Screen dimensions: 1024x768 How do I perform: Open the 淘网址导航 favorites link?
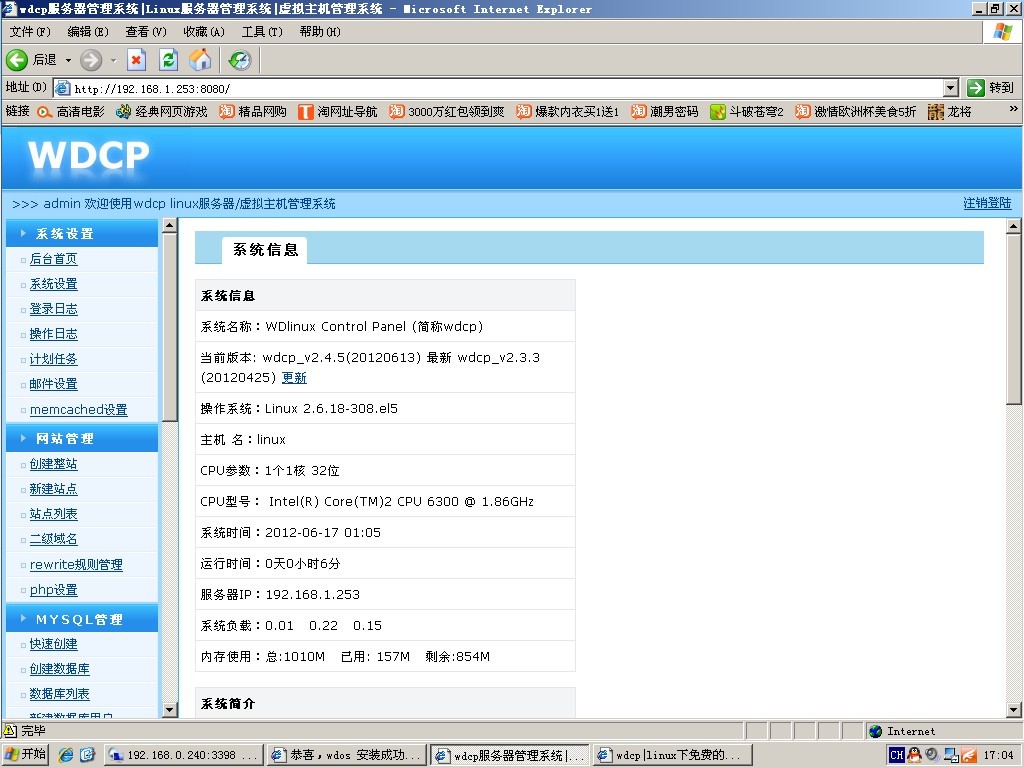coord(338,112)
